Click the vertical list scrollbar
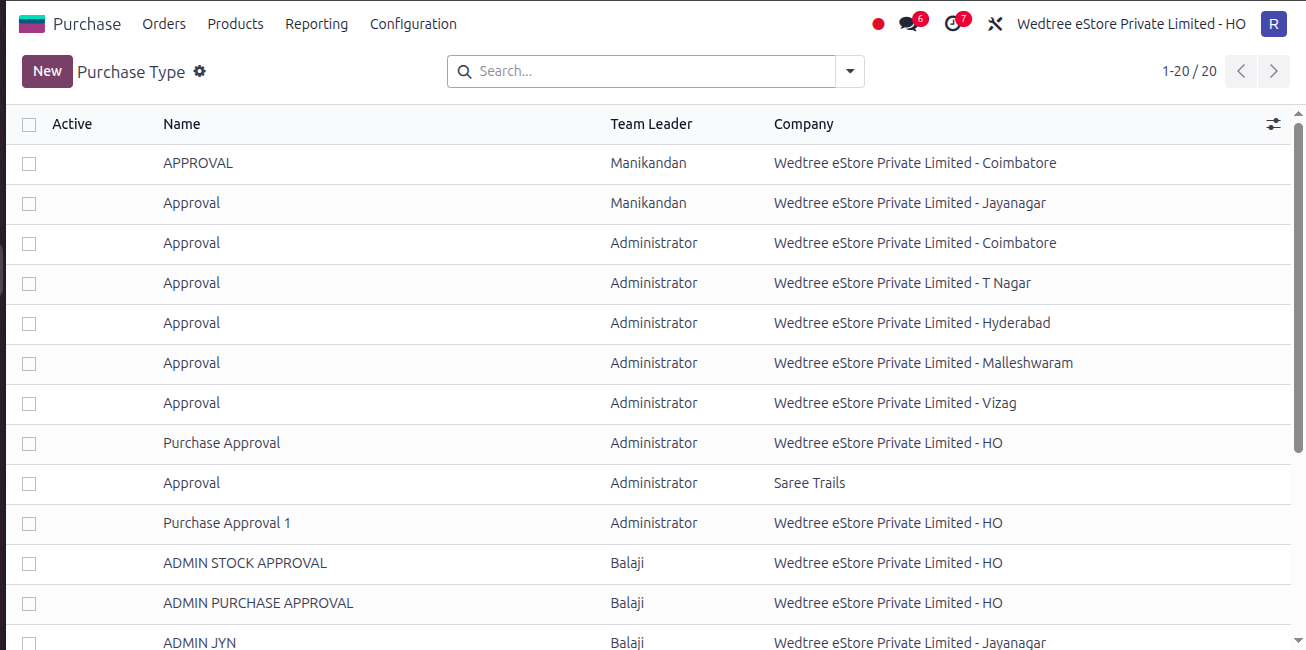This screenshot has height=650, width=1306. pos(1298,287)
